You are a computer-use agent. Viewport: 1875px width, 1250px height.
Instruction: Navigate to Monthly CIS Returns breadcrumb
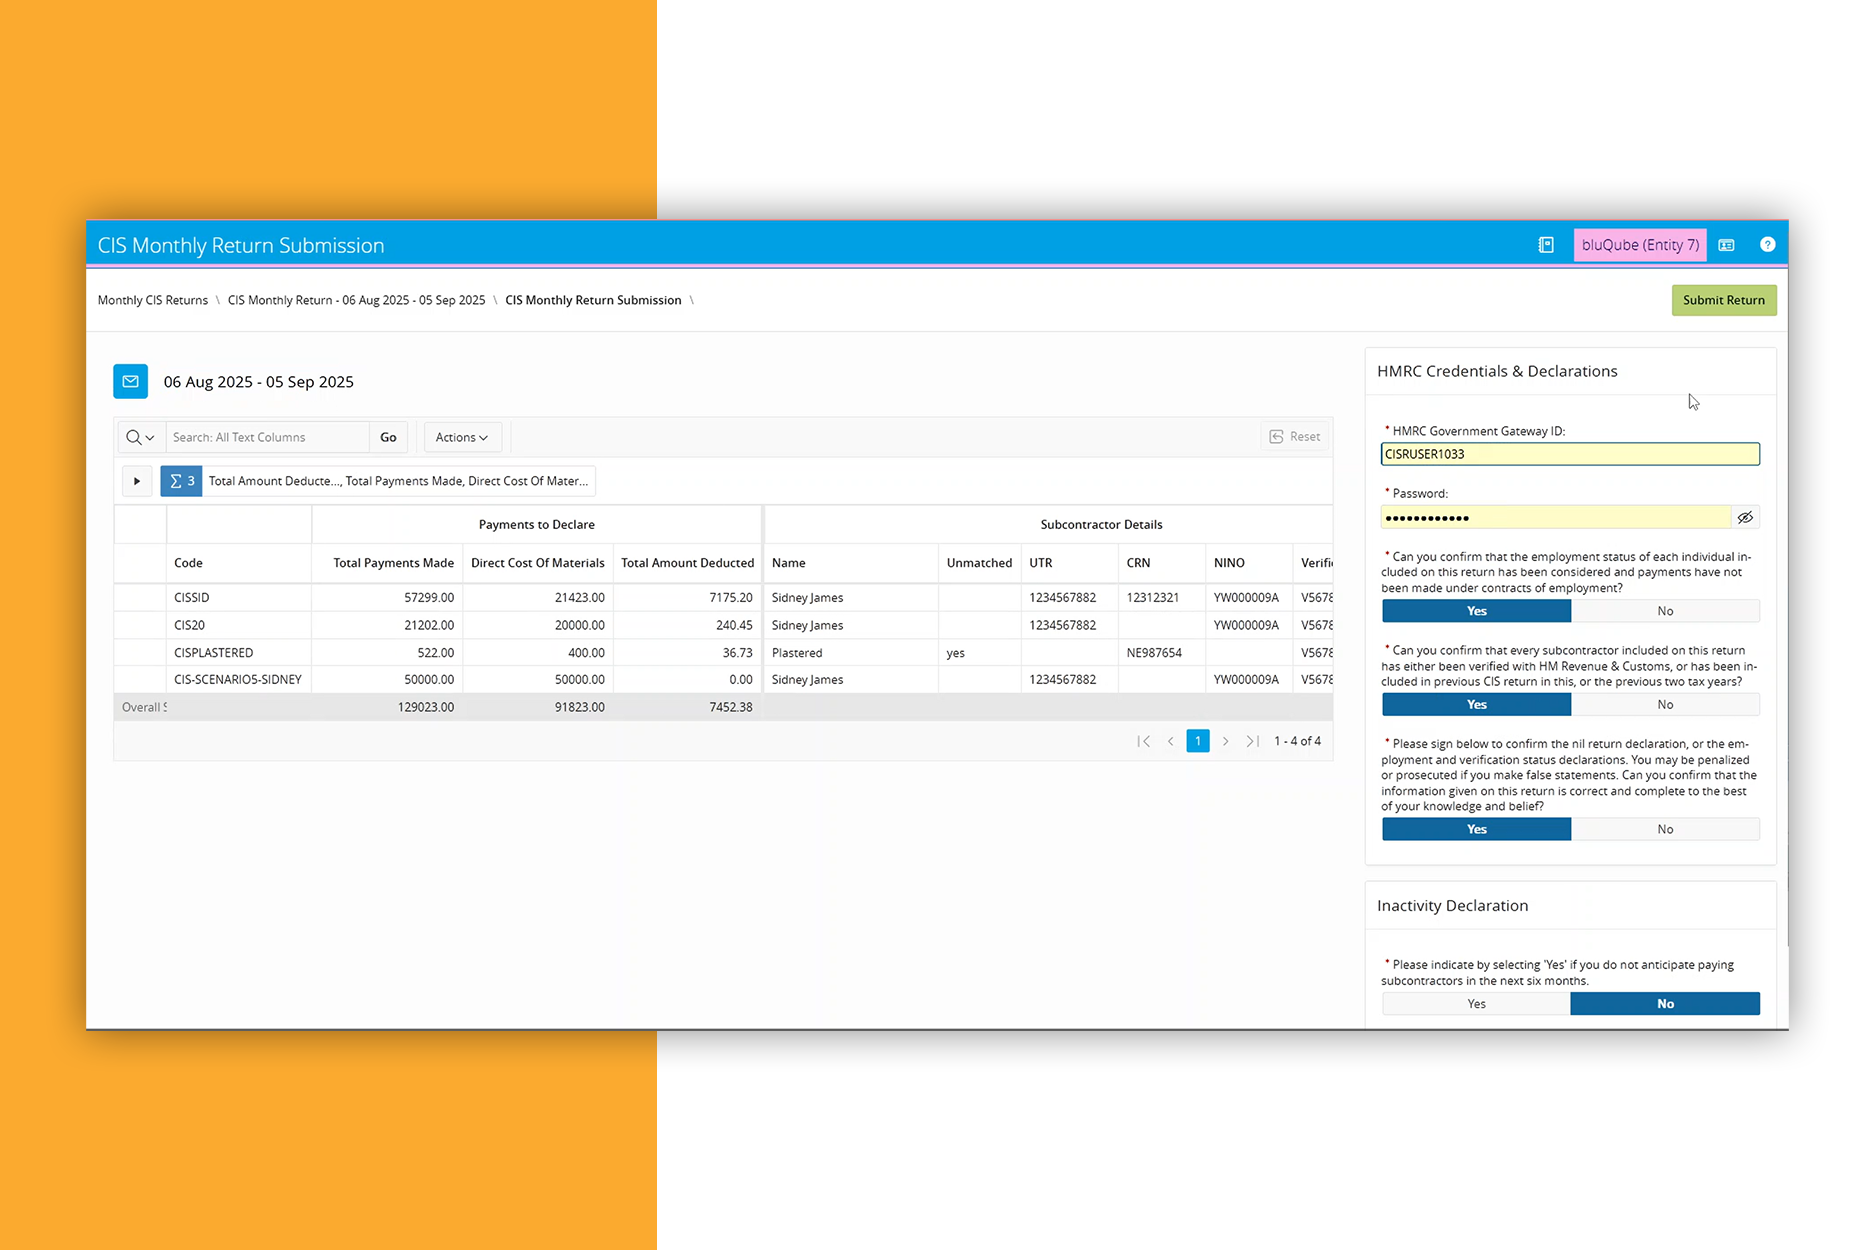point(153,300)
